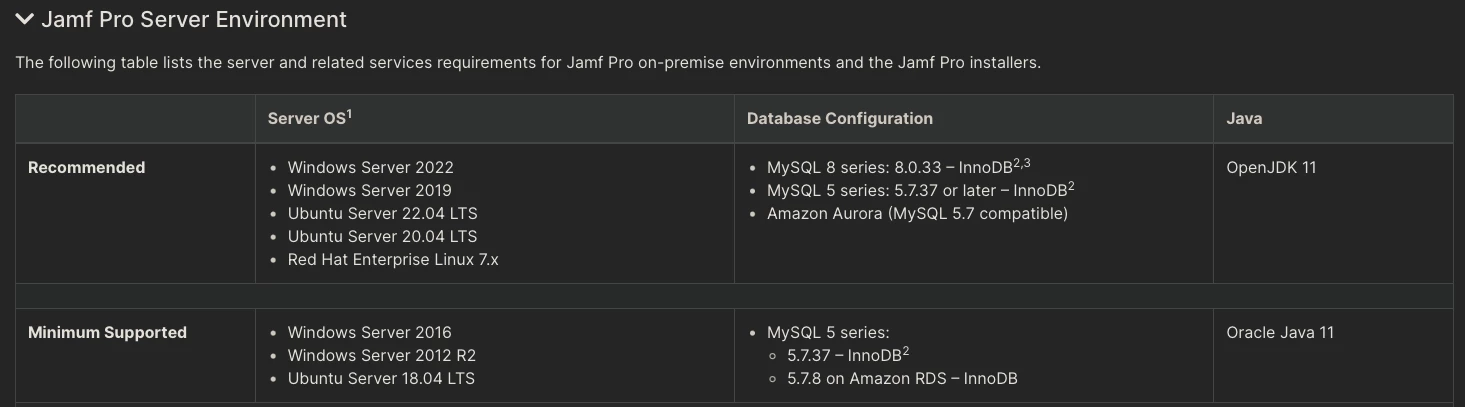Select the Red Hat Enterprise Linux 7.x entry

point(393,259)
